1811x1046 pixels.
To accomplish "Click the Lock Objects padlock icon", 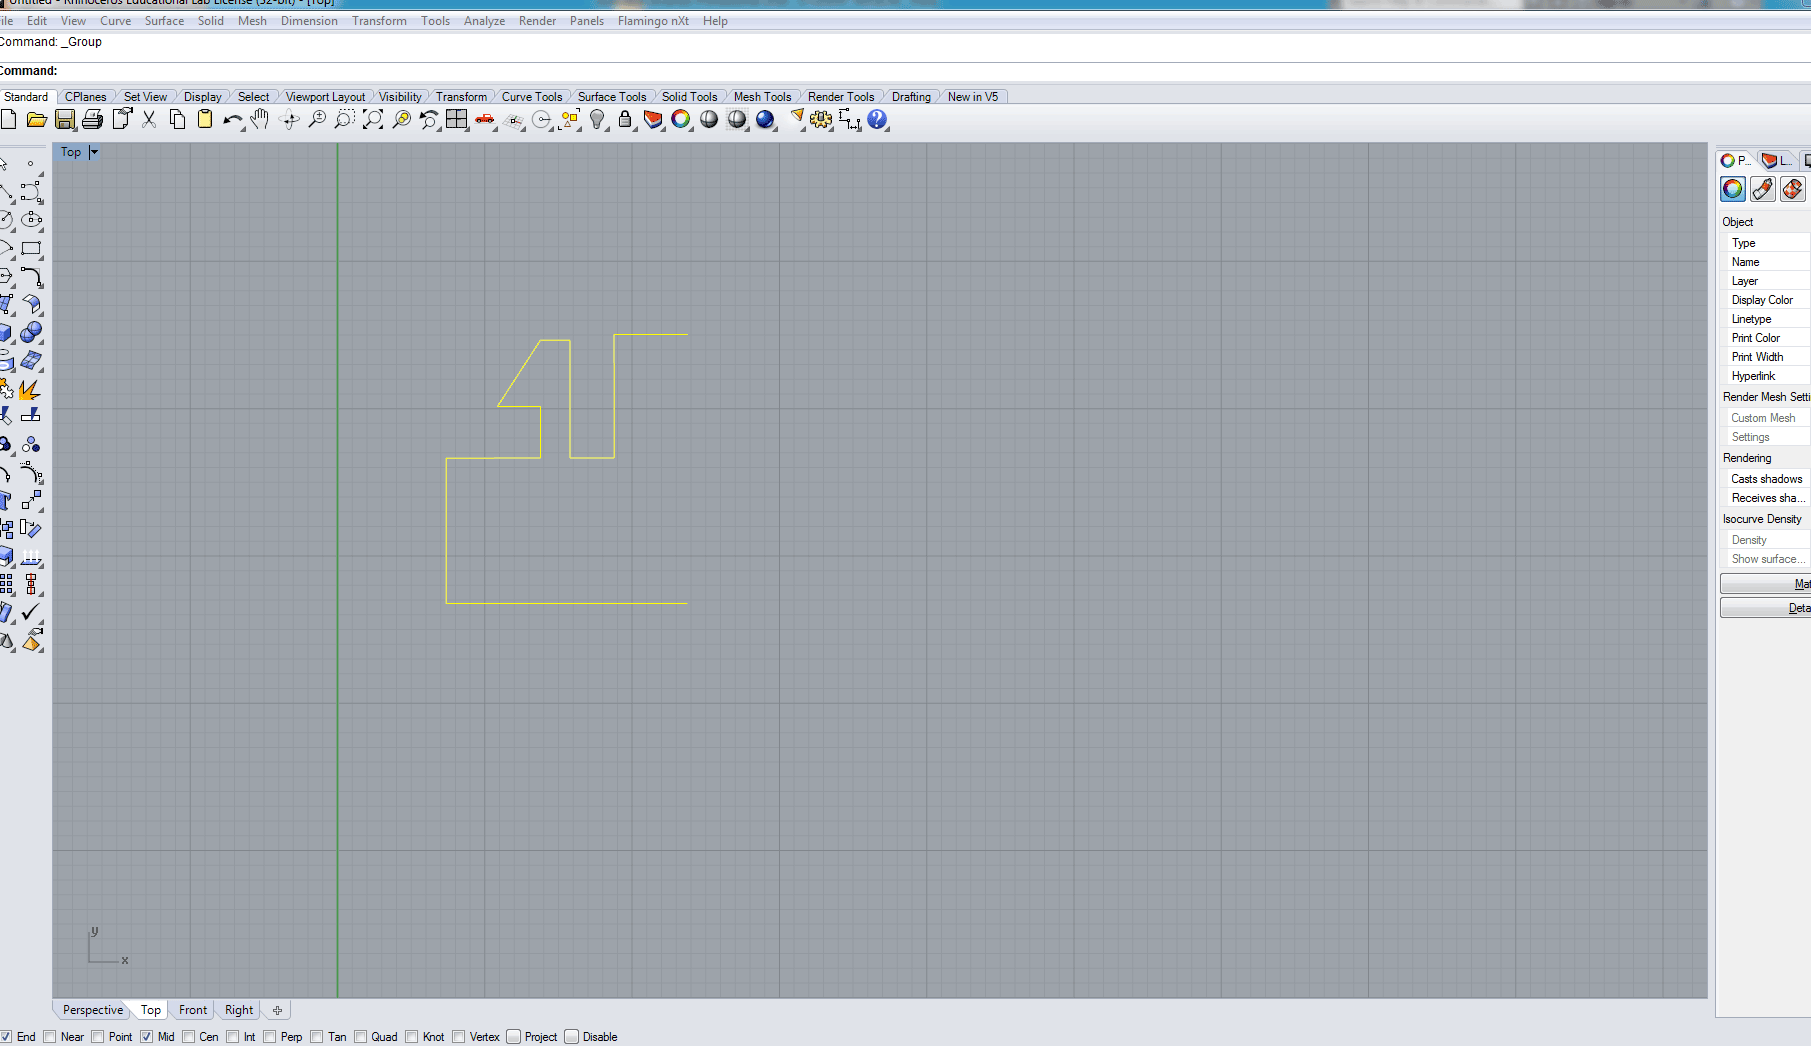I will point(625,120).
